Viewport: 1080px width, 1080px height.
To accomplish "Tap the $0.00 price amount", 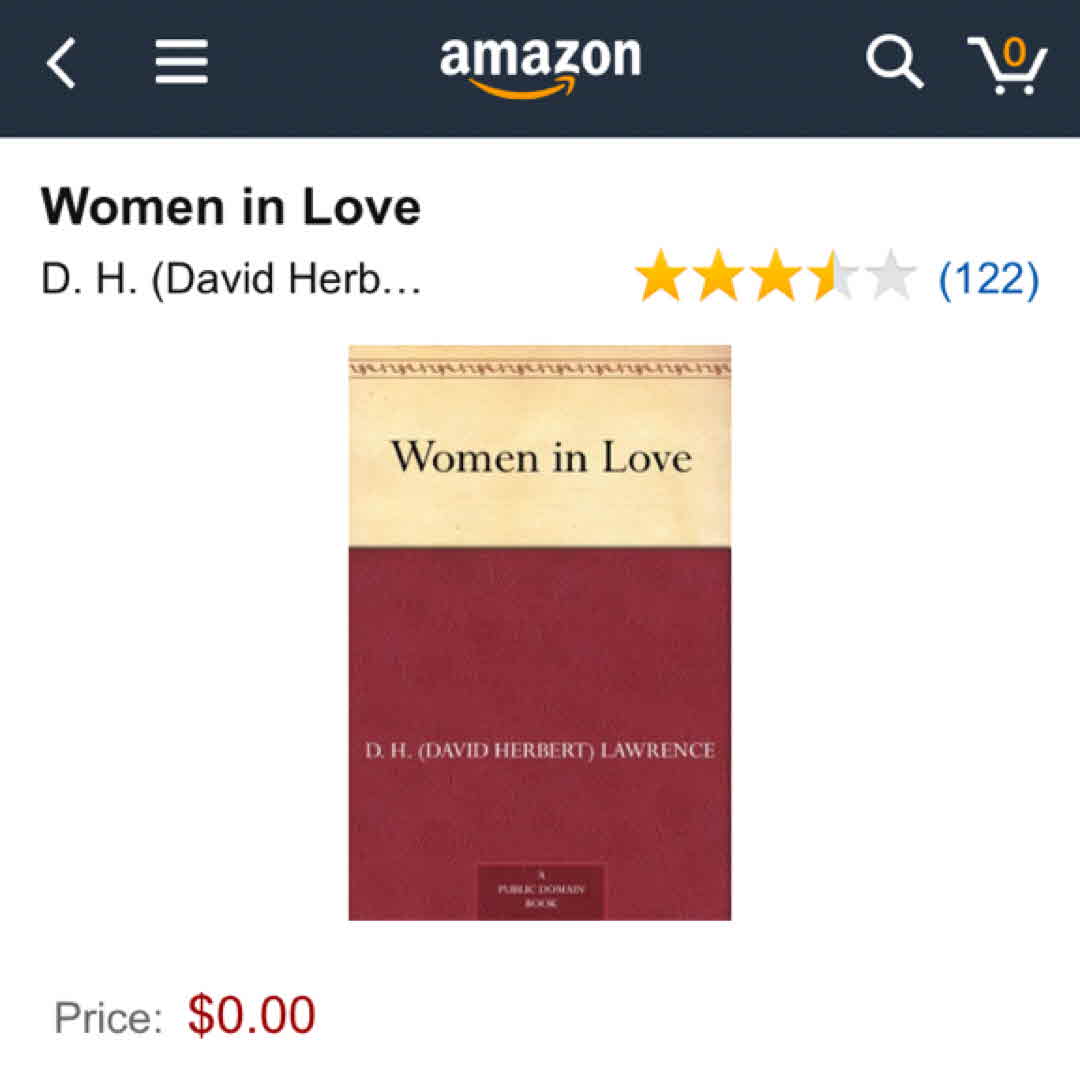I will pyautogui.click(x=251, y=1015).
